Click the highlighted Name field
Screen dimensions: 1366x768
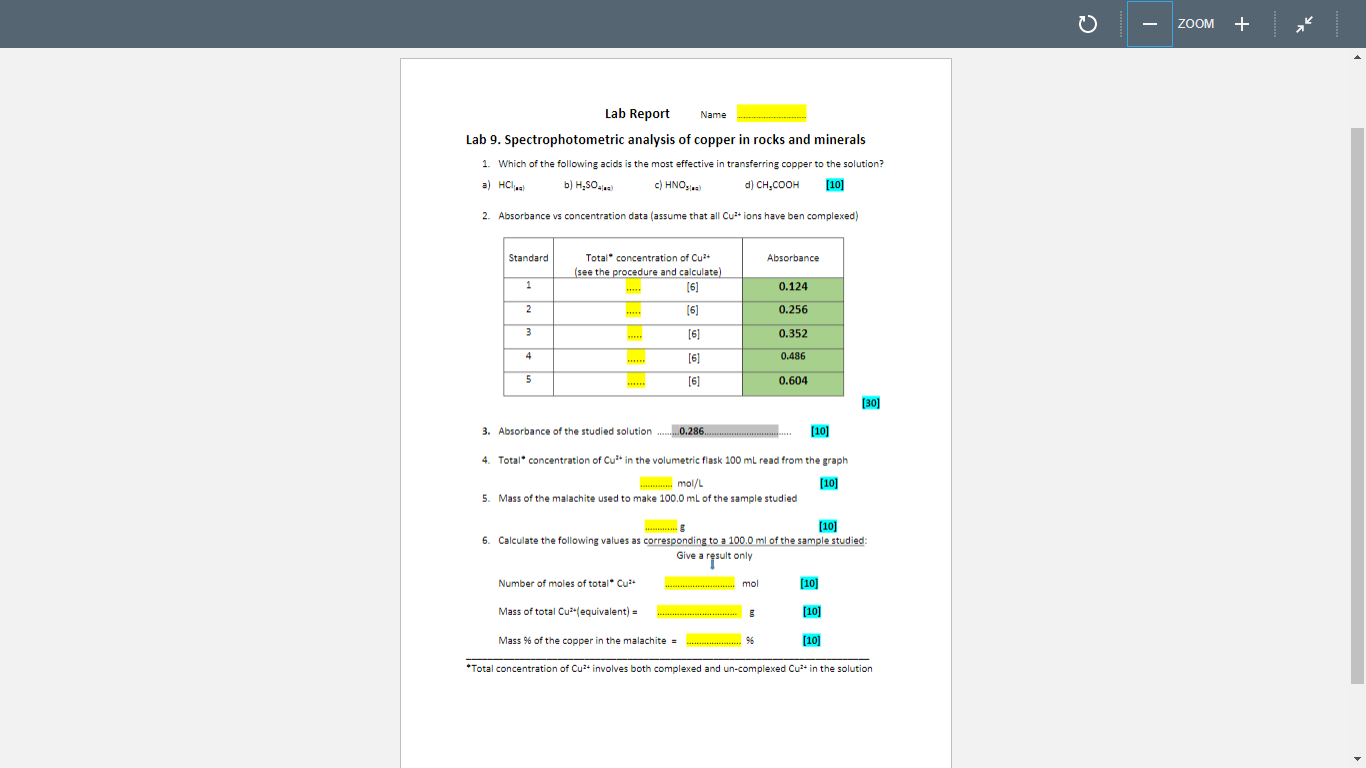click(771, 113)
